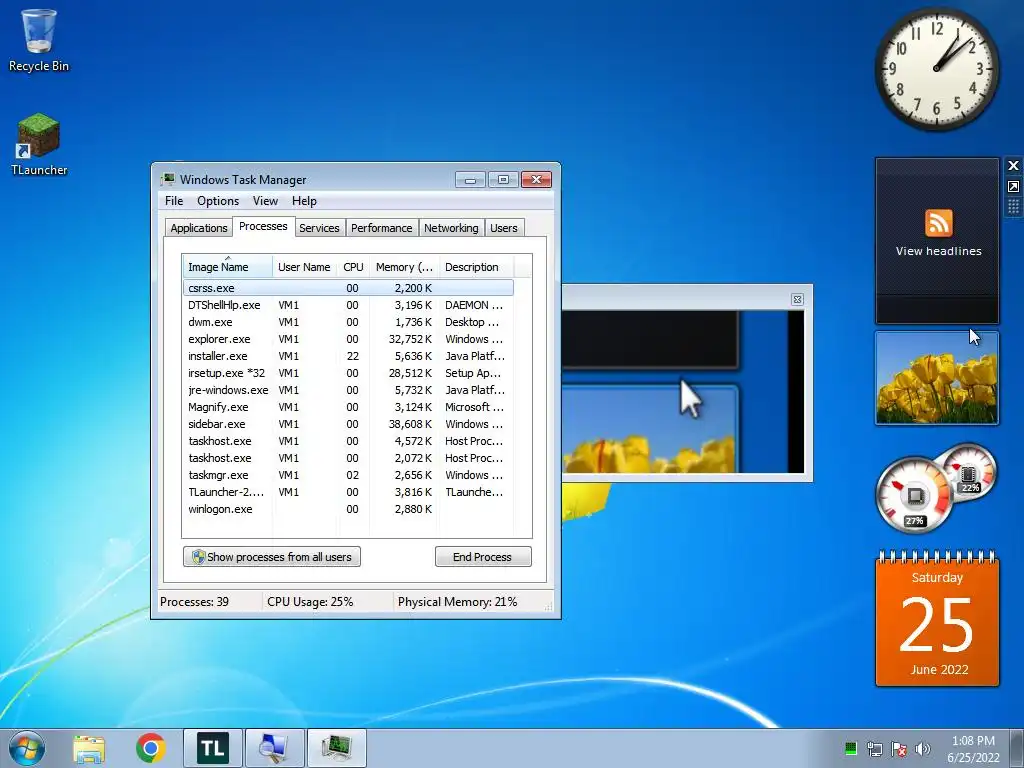Click the memory meter gadget dial

tap(969, 472)
